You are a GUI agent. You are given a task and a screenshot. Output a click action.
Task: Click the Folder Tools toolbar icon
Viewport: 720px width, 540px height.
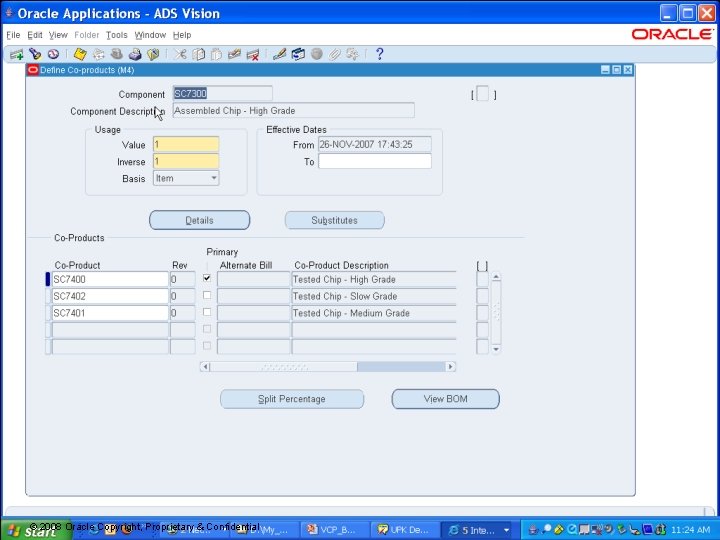pos(353,55)
